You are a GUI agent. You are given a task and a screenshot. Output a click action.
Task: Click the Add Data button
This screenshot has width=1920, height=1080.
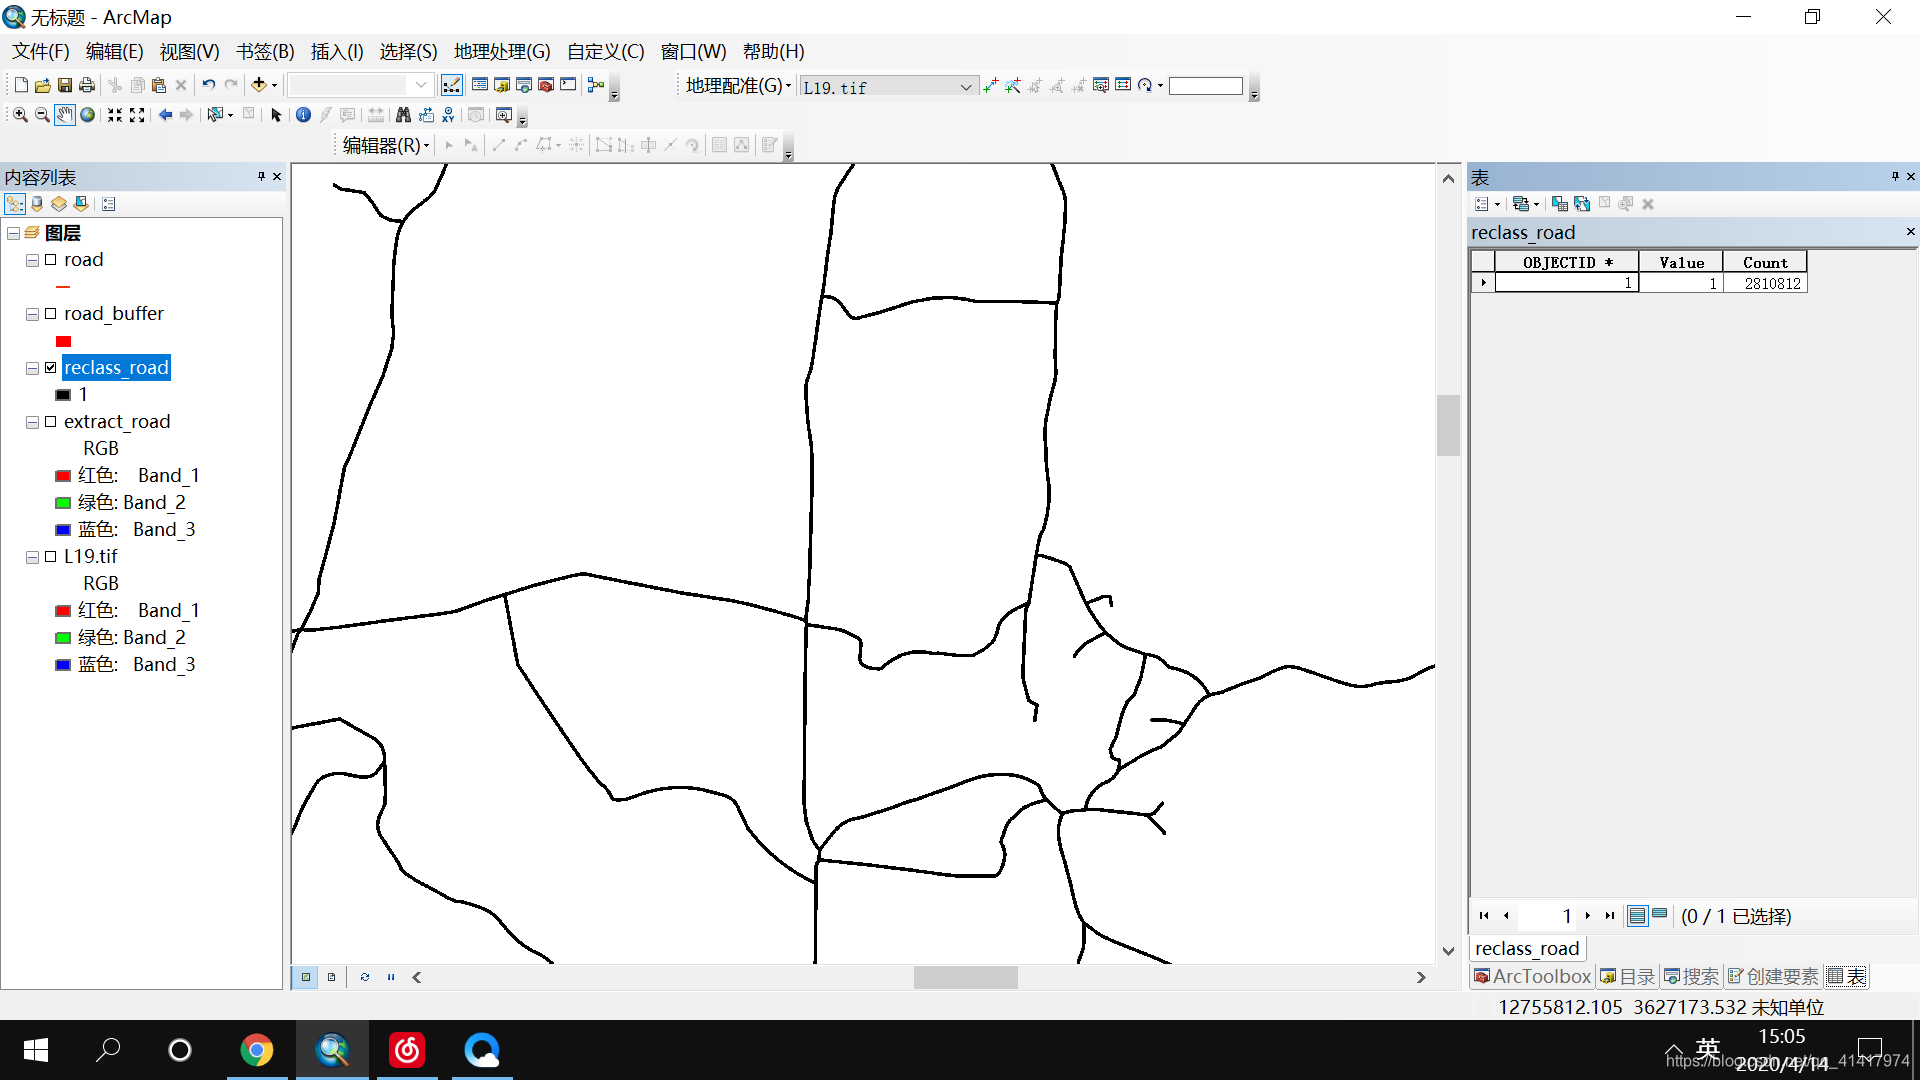(x=258, y=85)
